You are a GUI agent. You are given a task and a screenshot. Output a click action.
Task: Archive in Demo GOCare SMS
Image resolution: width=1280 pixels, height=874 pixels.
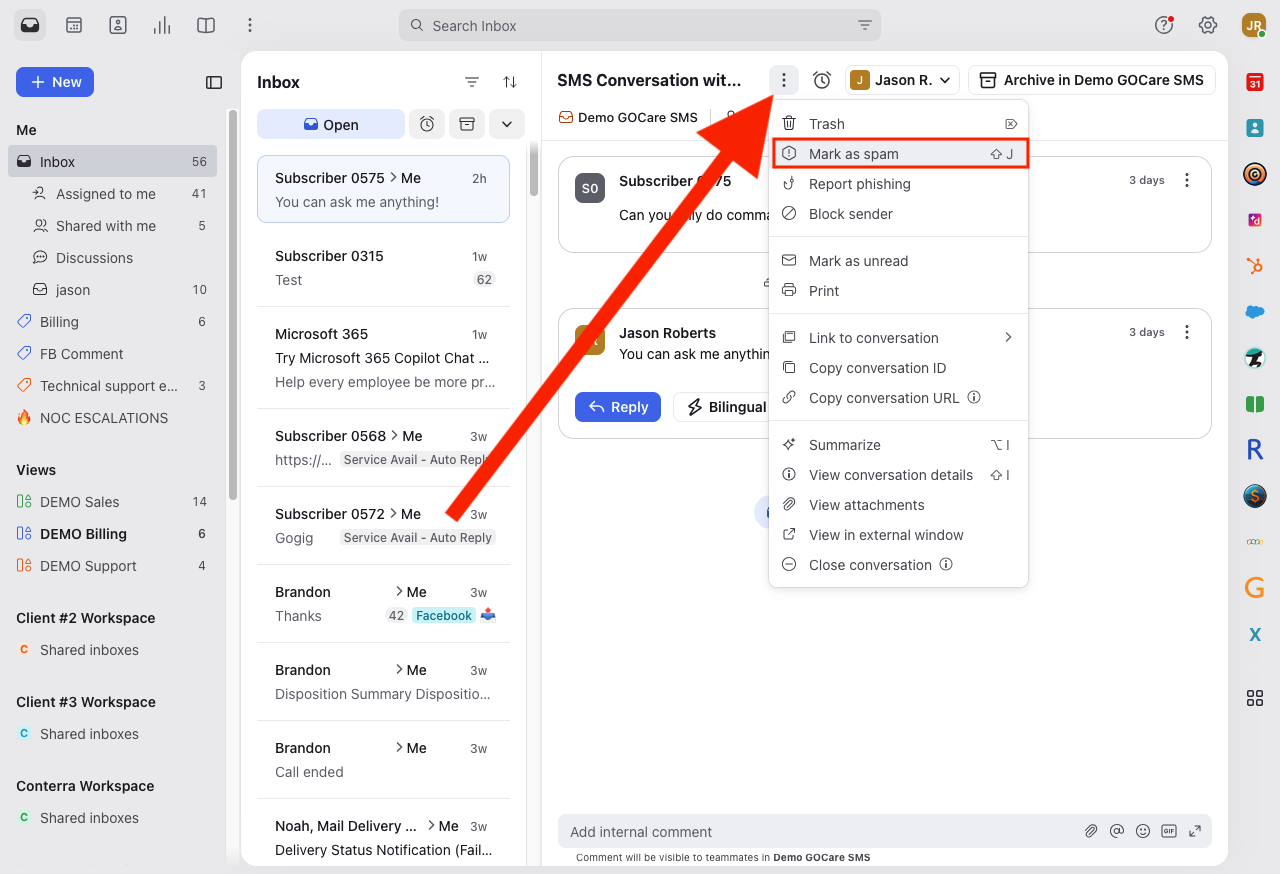click(1092, 80)
